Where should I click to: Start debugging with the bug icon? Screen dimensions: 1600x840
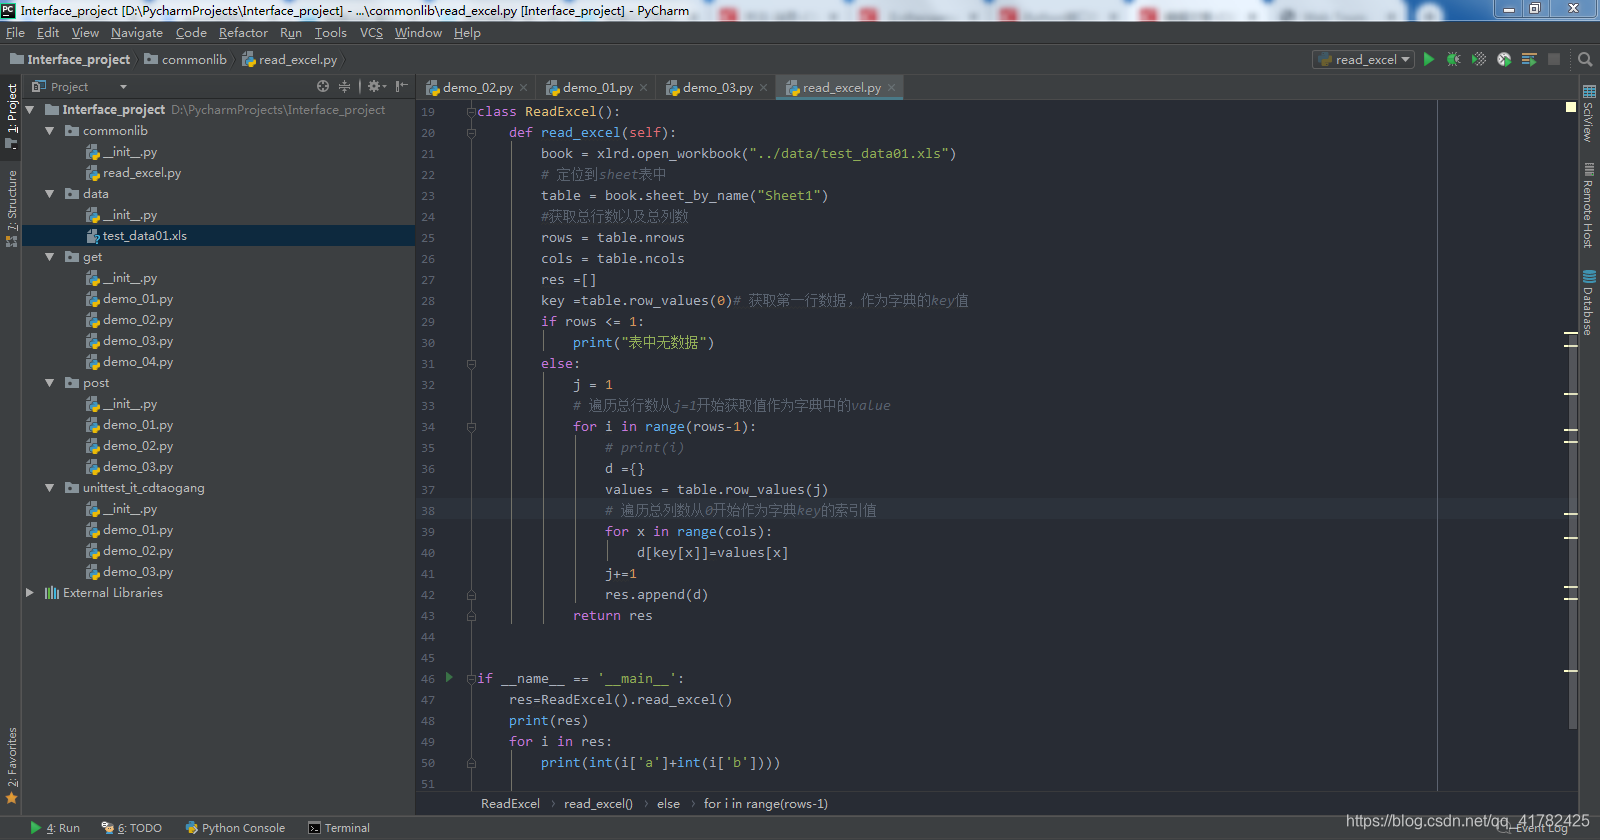1454,59
